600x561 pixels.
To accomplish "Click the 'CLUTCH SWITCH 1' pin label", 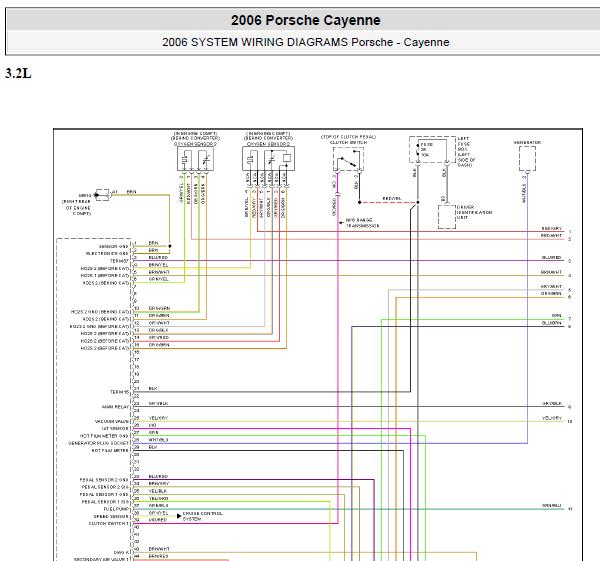I will (x=109, y=523).
